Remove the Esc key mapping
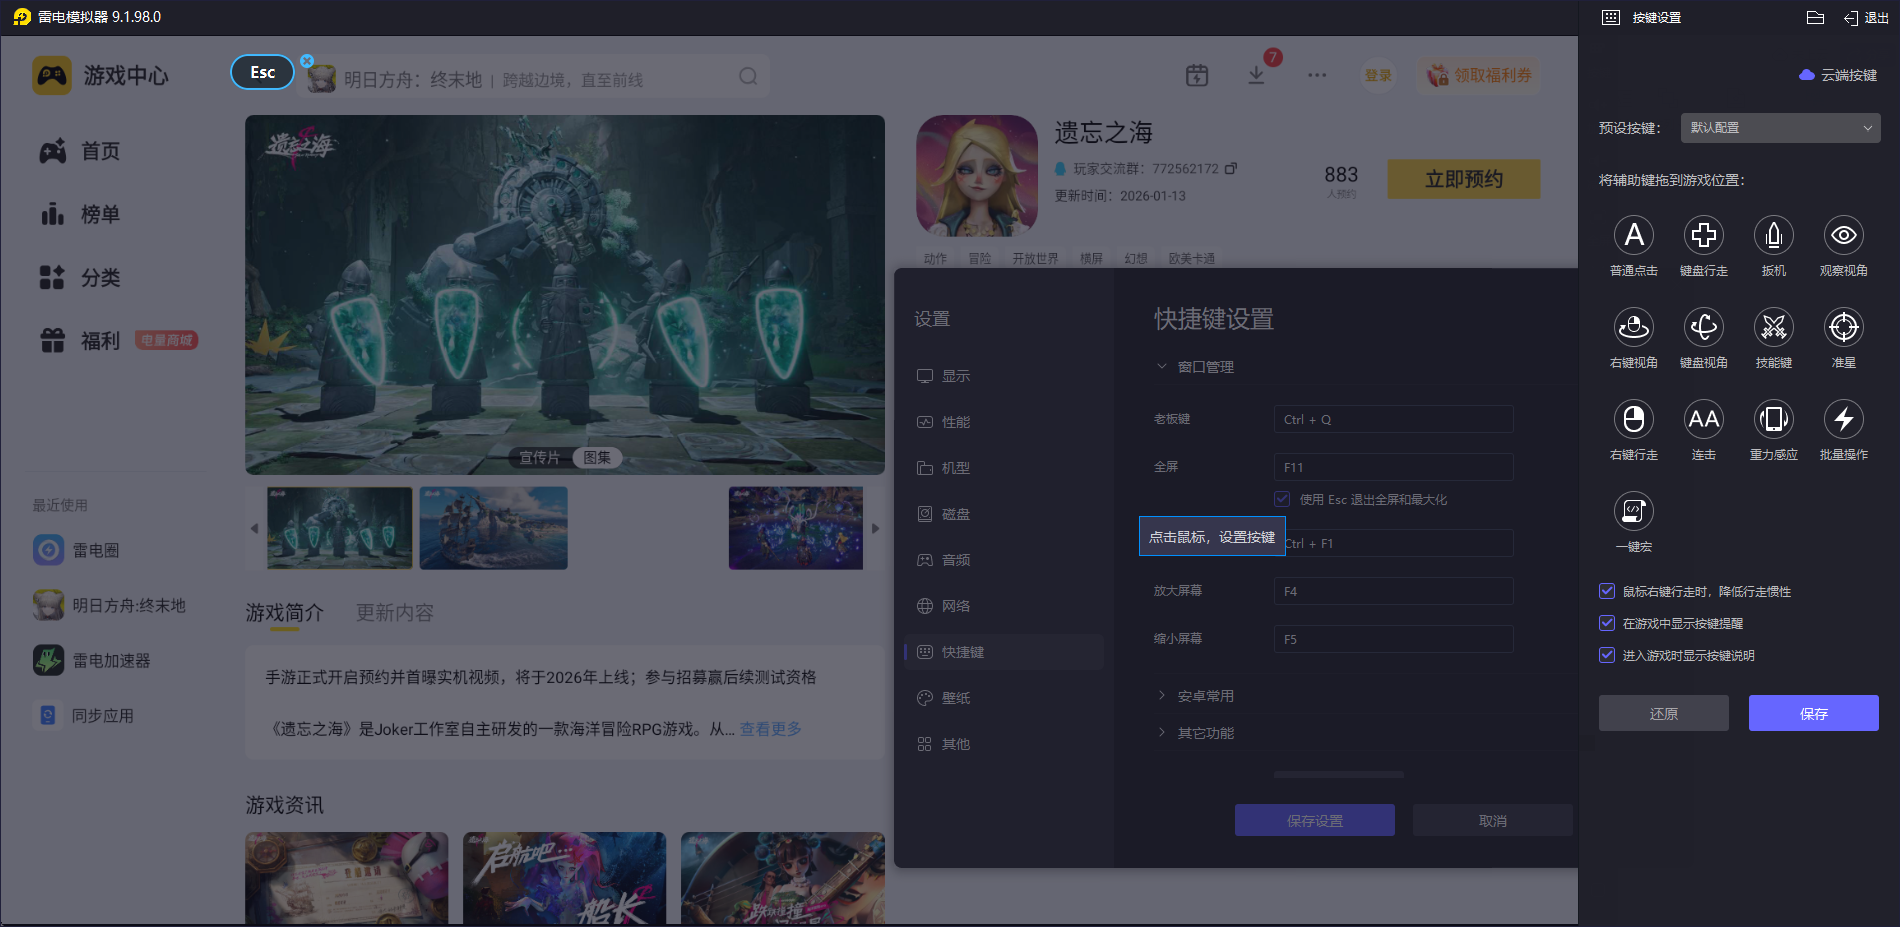Screen dimensions: 1900x927 point(307,61)
